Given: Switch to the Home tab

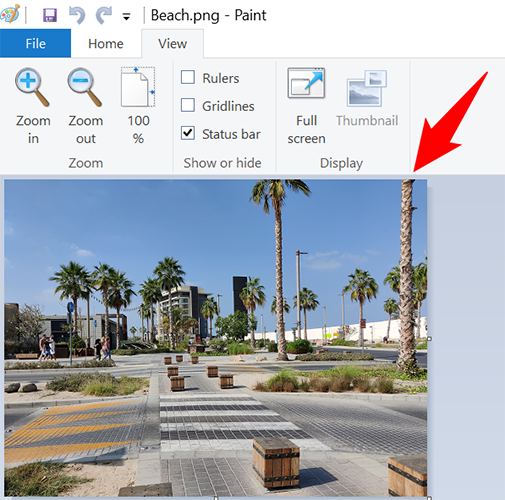Looking at the screenshot, I should tap(106, 44).
